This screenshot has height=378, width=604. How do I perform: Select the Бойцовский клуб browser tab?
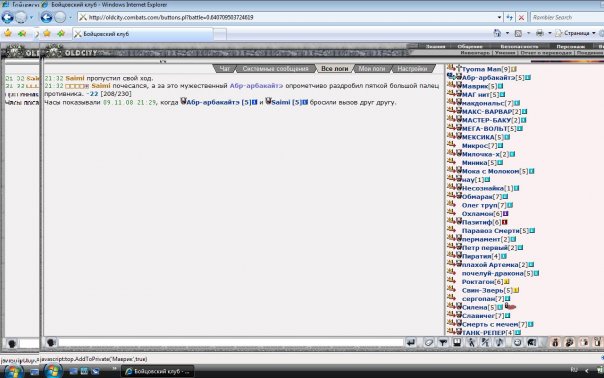pyautogui.click(x=143, y=34)
